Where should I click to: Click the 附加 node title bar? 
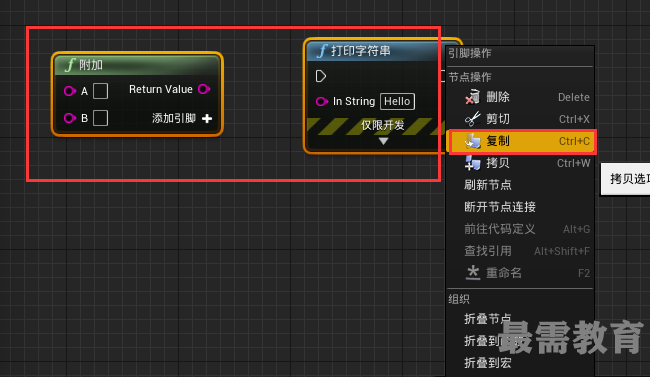coord(137,65)
